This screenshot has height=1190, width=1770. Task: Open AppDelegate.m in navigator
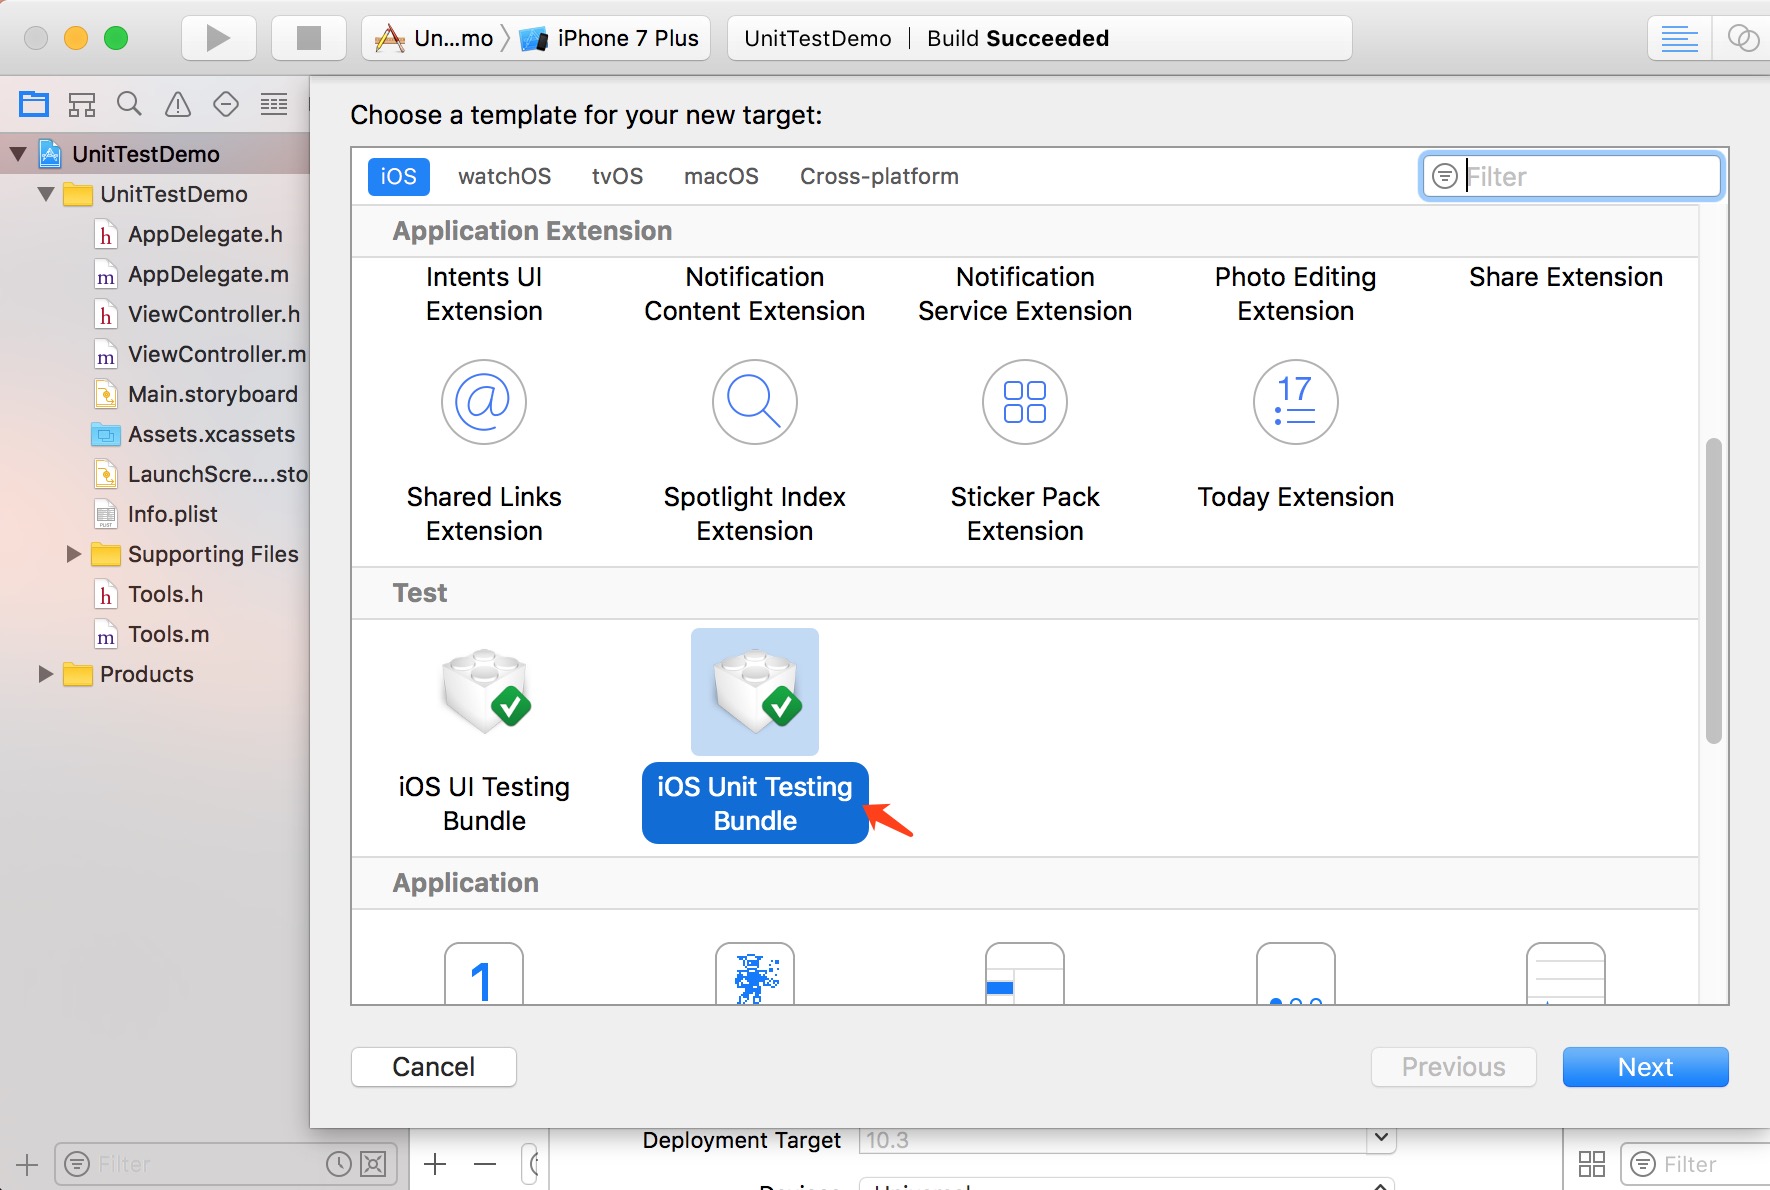(208, 274)
